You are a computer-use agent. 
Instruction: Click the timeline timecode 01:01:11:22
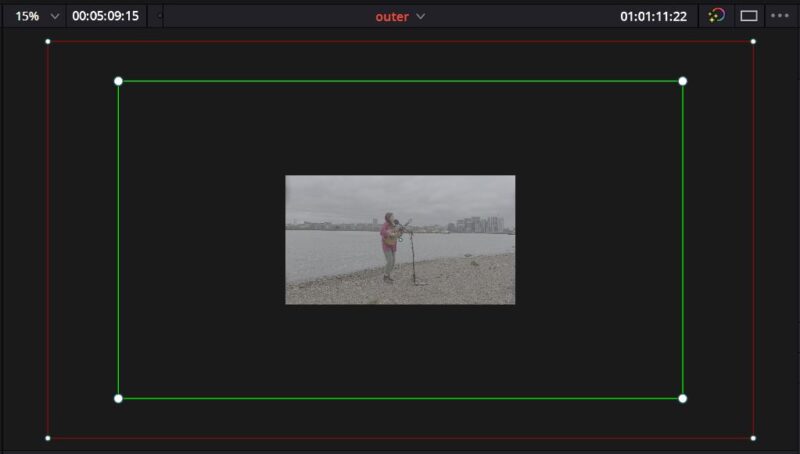[653, 16]
